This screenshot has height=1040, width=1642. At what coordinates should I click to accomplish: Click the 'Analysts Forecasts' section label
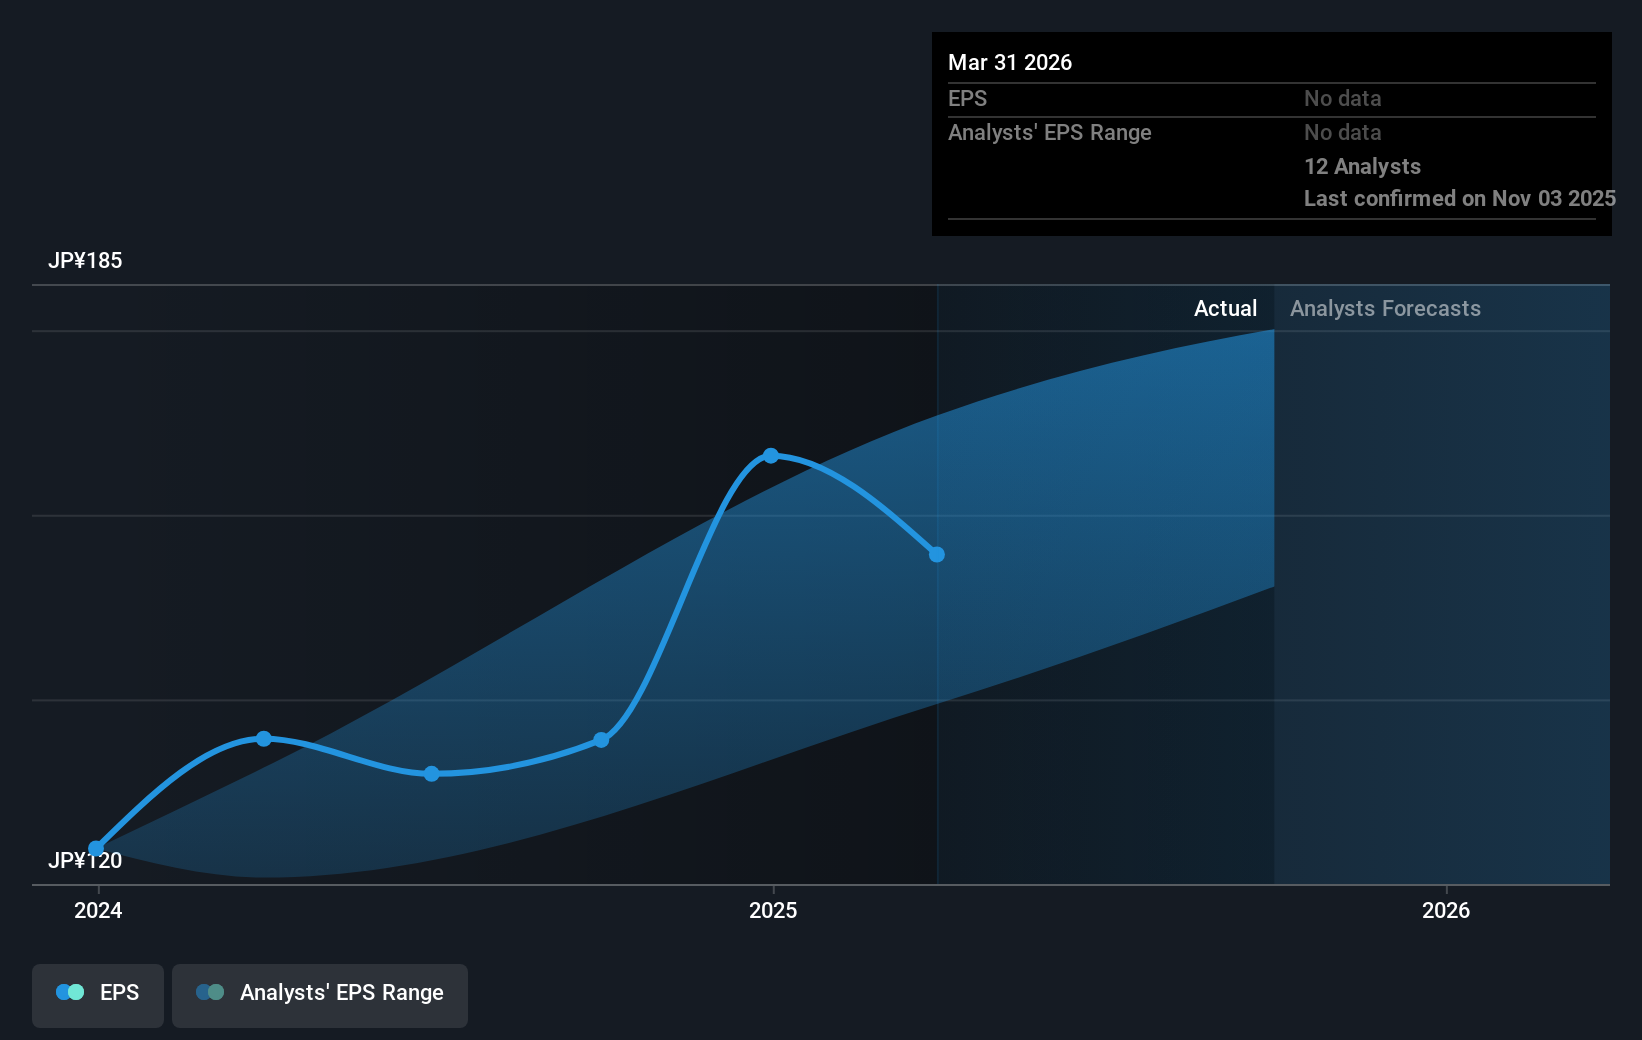[1385, 309]
